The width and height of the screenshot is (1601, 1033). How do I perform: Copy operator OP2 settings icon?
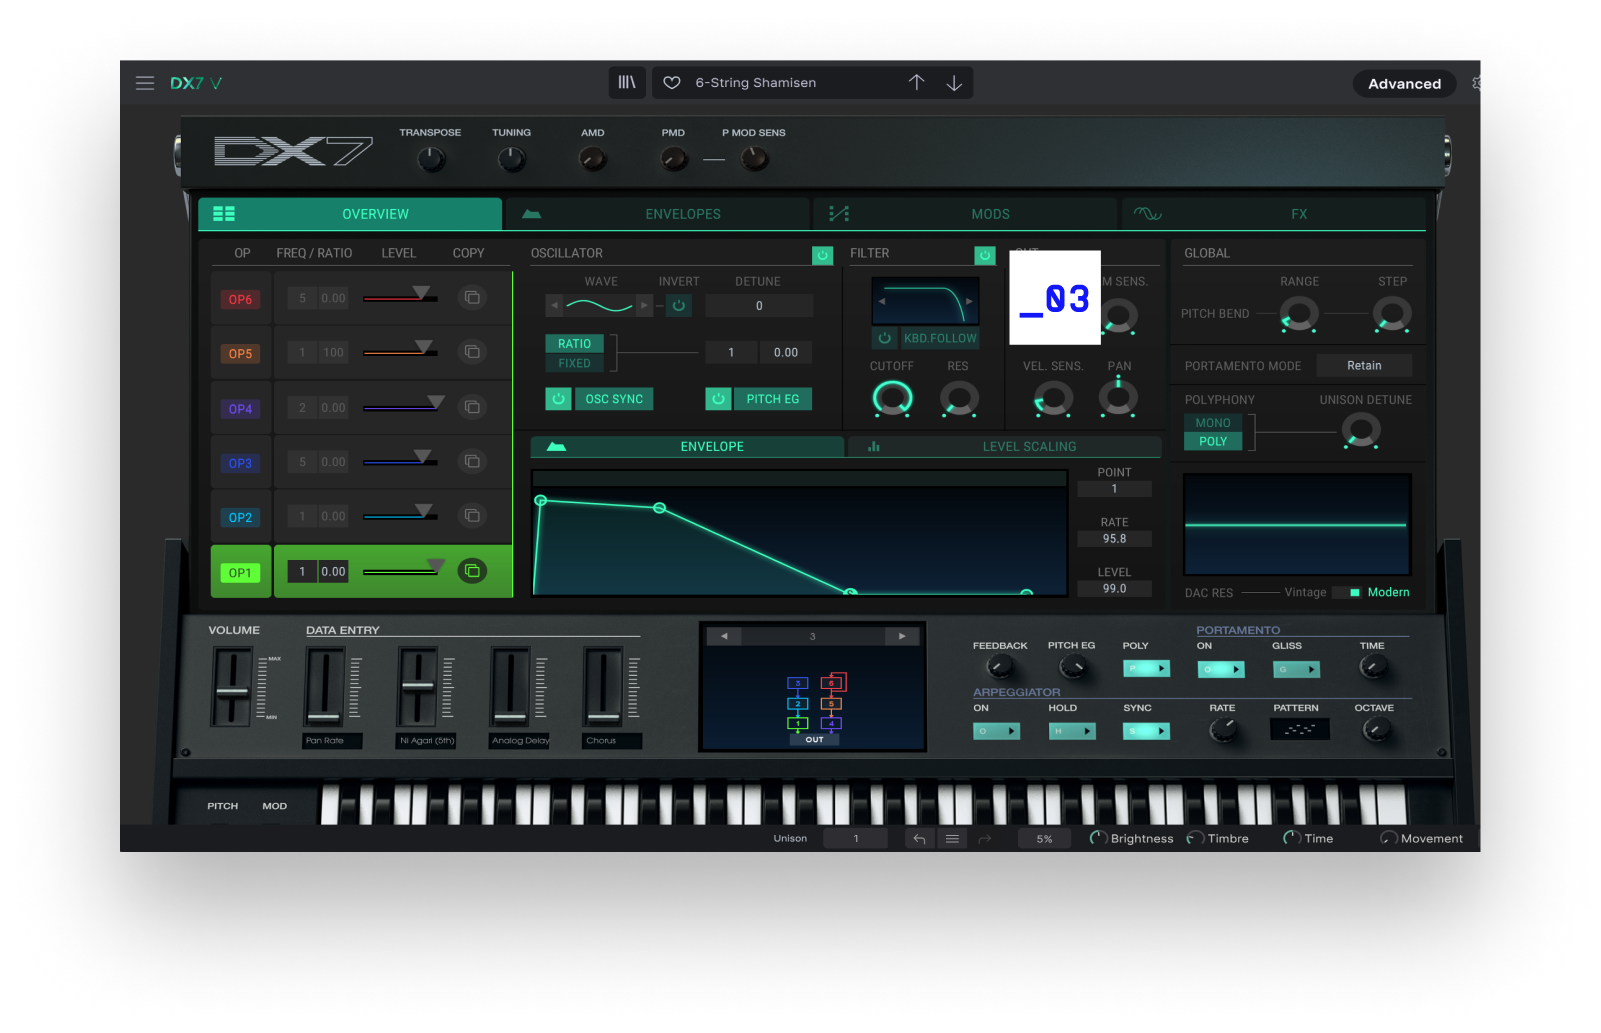[472, 516]
